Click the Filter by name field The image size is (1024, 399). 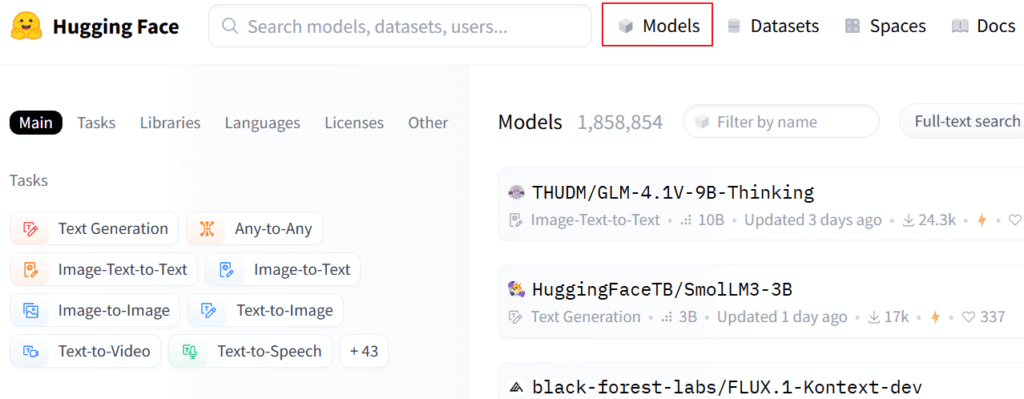click(x=781, y=121)
